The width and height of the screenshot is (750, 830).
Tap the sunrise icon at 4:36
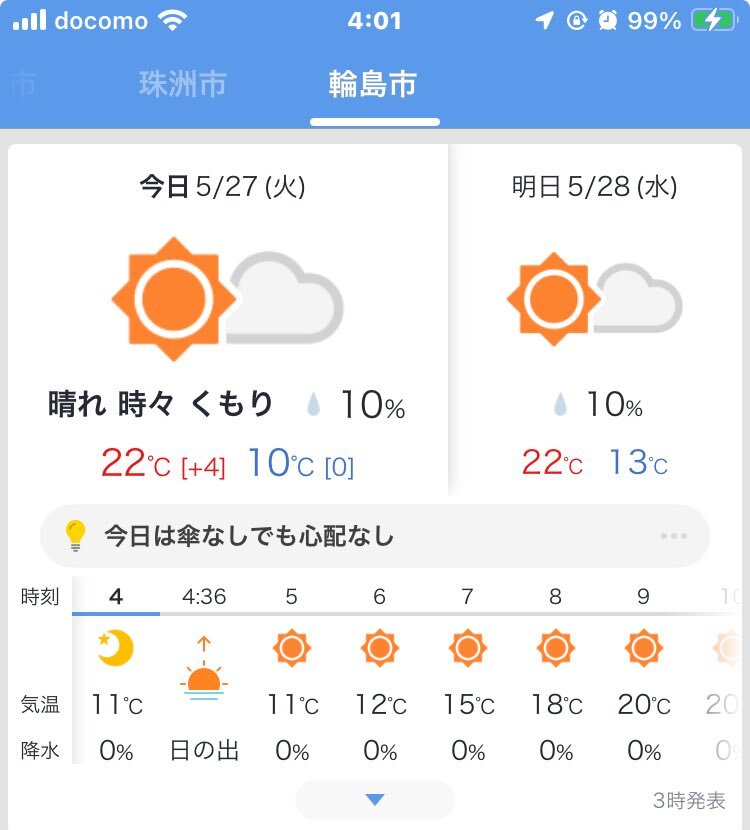[204, 668]
